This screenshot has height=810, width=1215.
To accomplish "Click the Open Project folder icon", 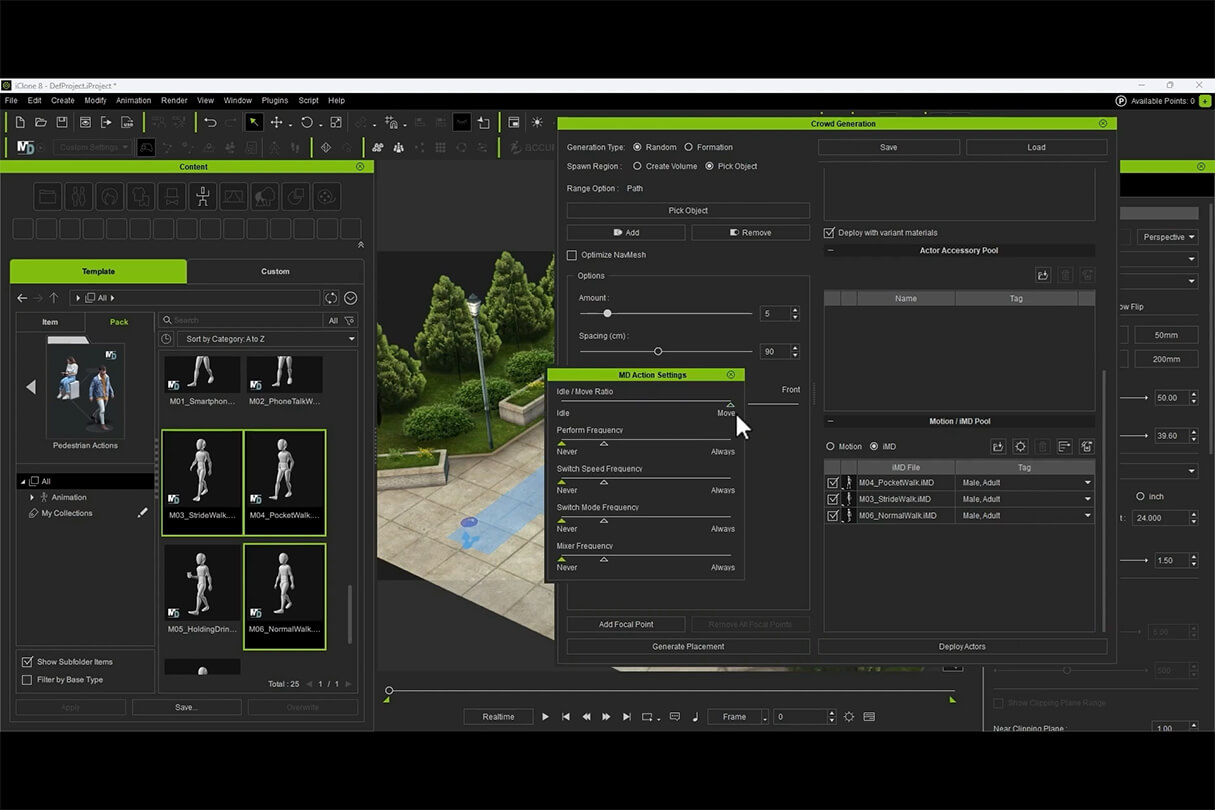I will point(41,122).
